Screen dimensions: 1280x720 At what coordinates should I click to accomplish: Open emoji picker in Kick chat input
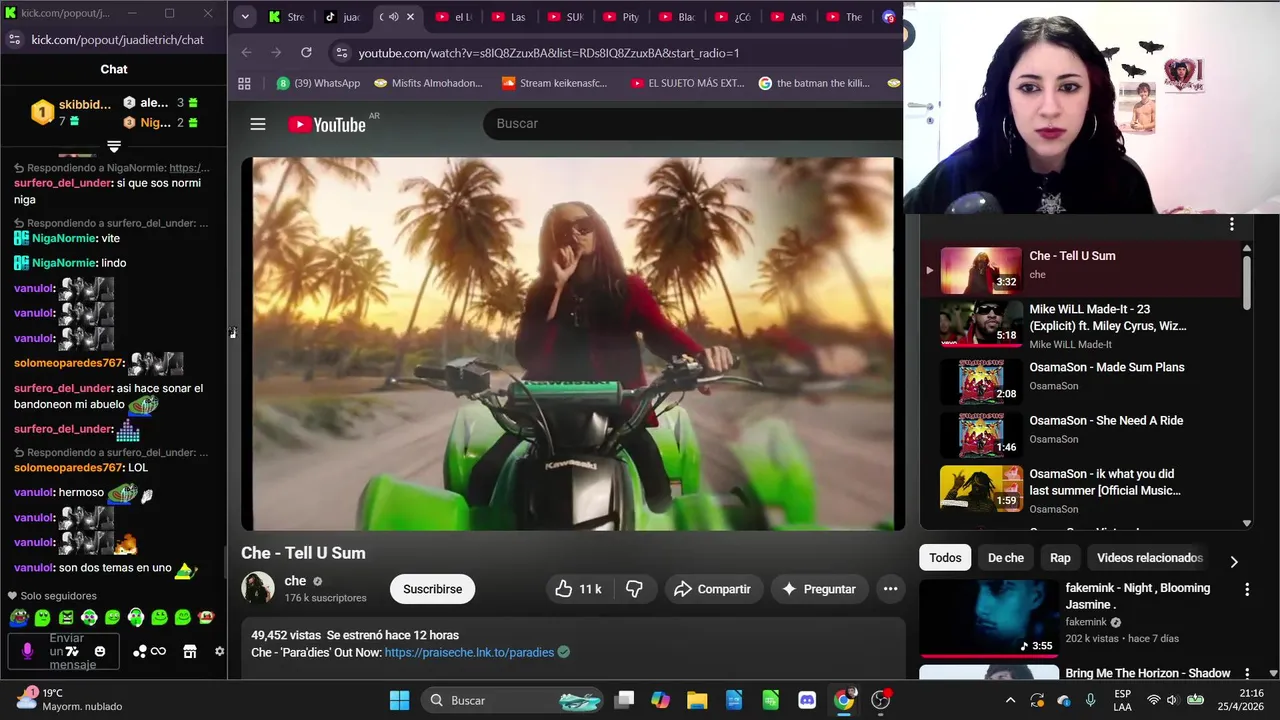coord(99,651)
